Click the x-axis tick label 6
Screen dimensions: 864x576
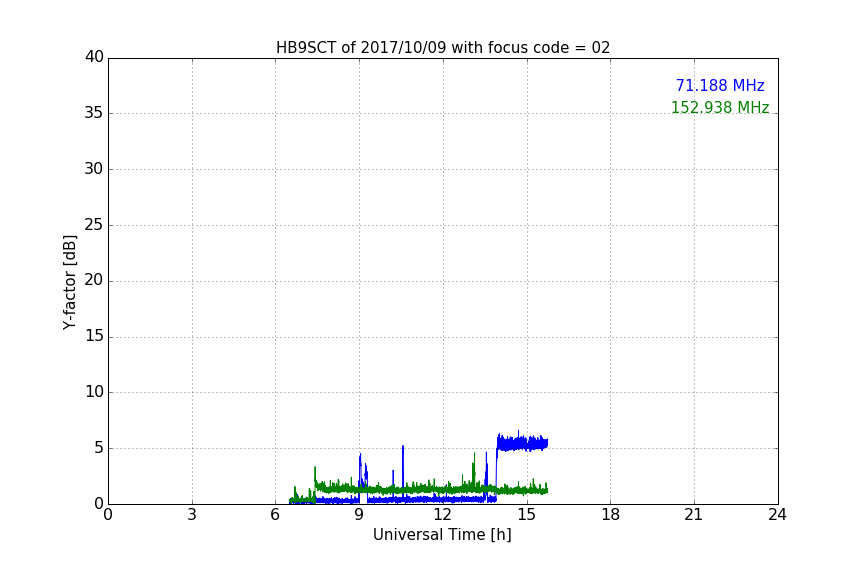point(276,515)
